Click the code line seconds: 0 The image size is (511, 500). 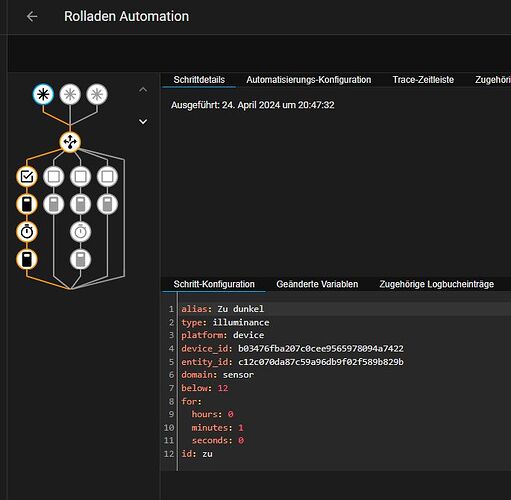[x=217, y=441]
